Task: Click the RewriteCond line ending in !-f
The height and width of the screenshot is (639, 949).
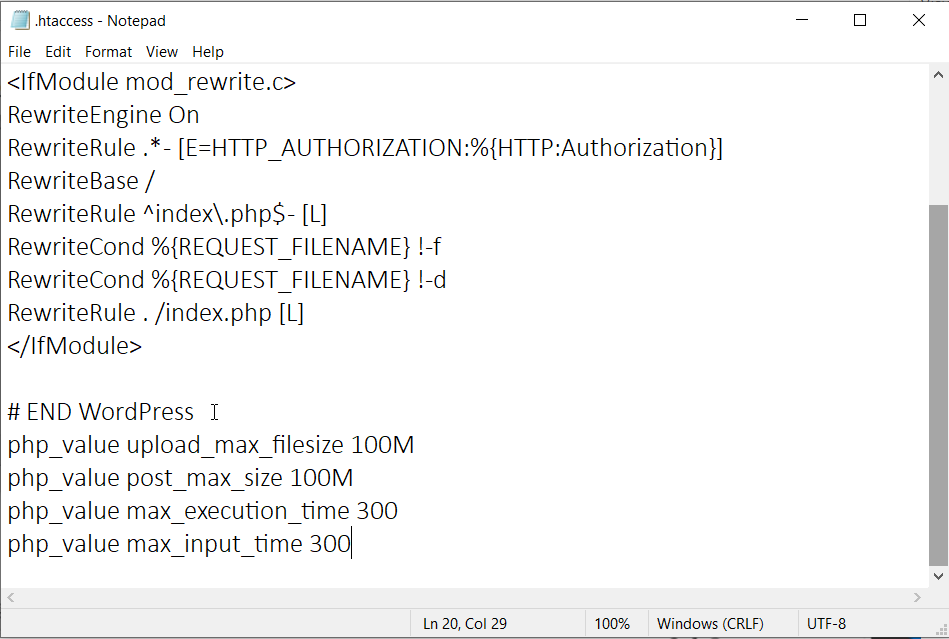Action: (x=224, y=247)
